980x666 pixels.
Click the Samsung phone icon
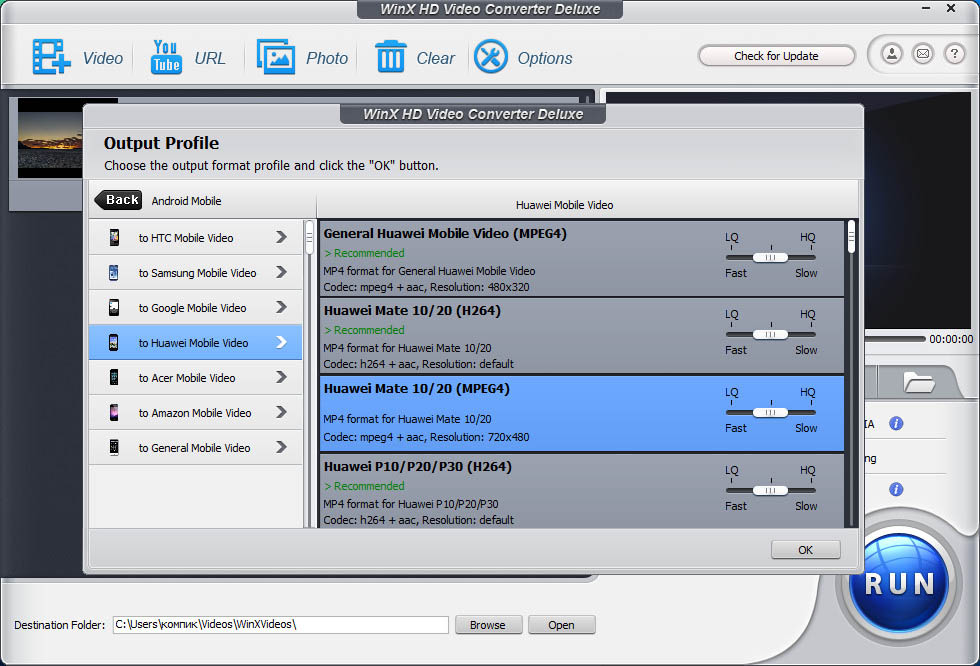(x=114, y=272)
